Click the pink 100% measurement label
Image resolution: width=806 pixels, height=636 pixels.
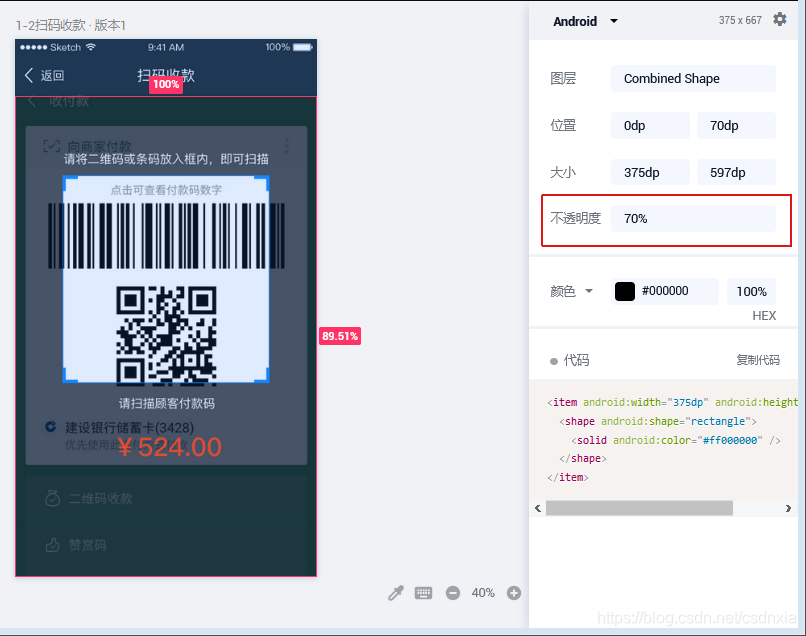pyautogui.click(x=166, y=84)
